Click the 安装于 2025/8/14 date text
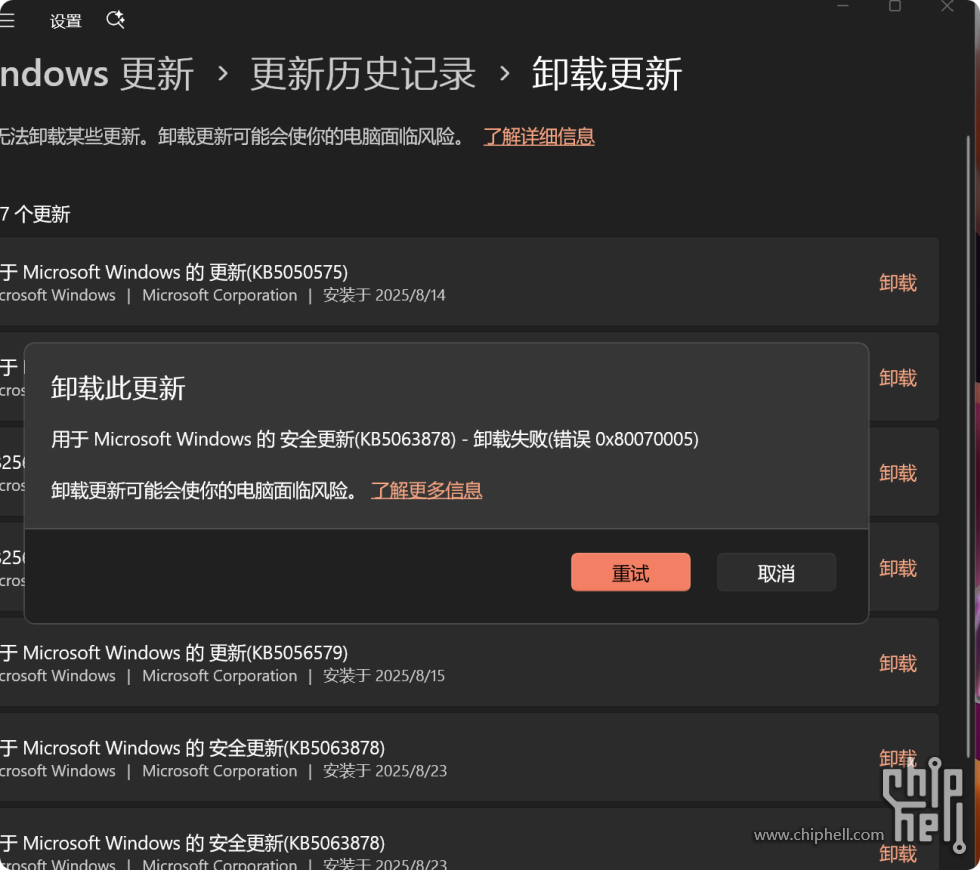Screen dimensions: 980x870 click(x=384, y=295)
